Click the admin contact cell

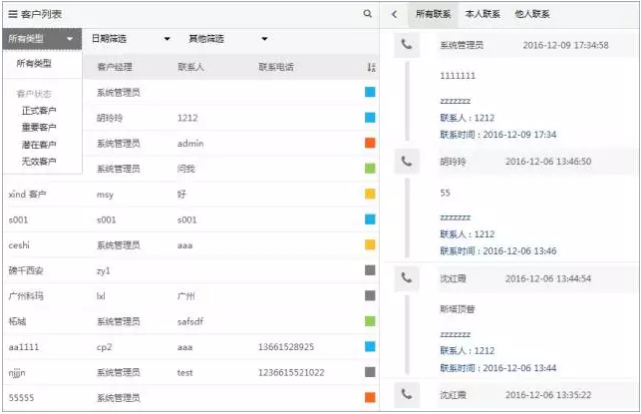click(x=191, y=143)
